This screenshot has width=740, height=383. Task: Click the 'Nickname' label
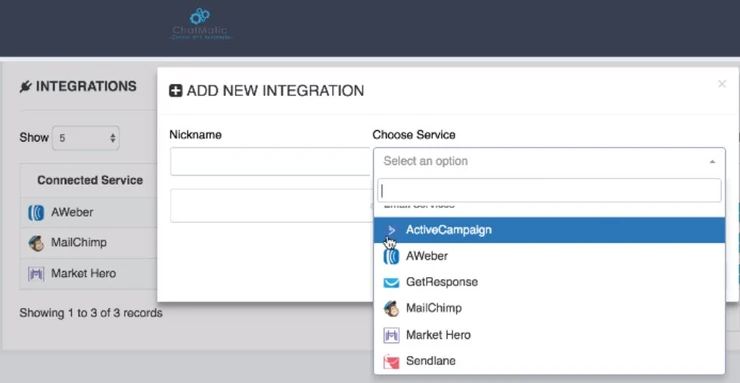[195, 135]
